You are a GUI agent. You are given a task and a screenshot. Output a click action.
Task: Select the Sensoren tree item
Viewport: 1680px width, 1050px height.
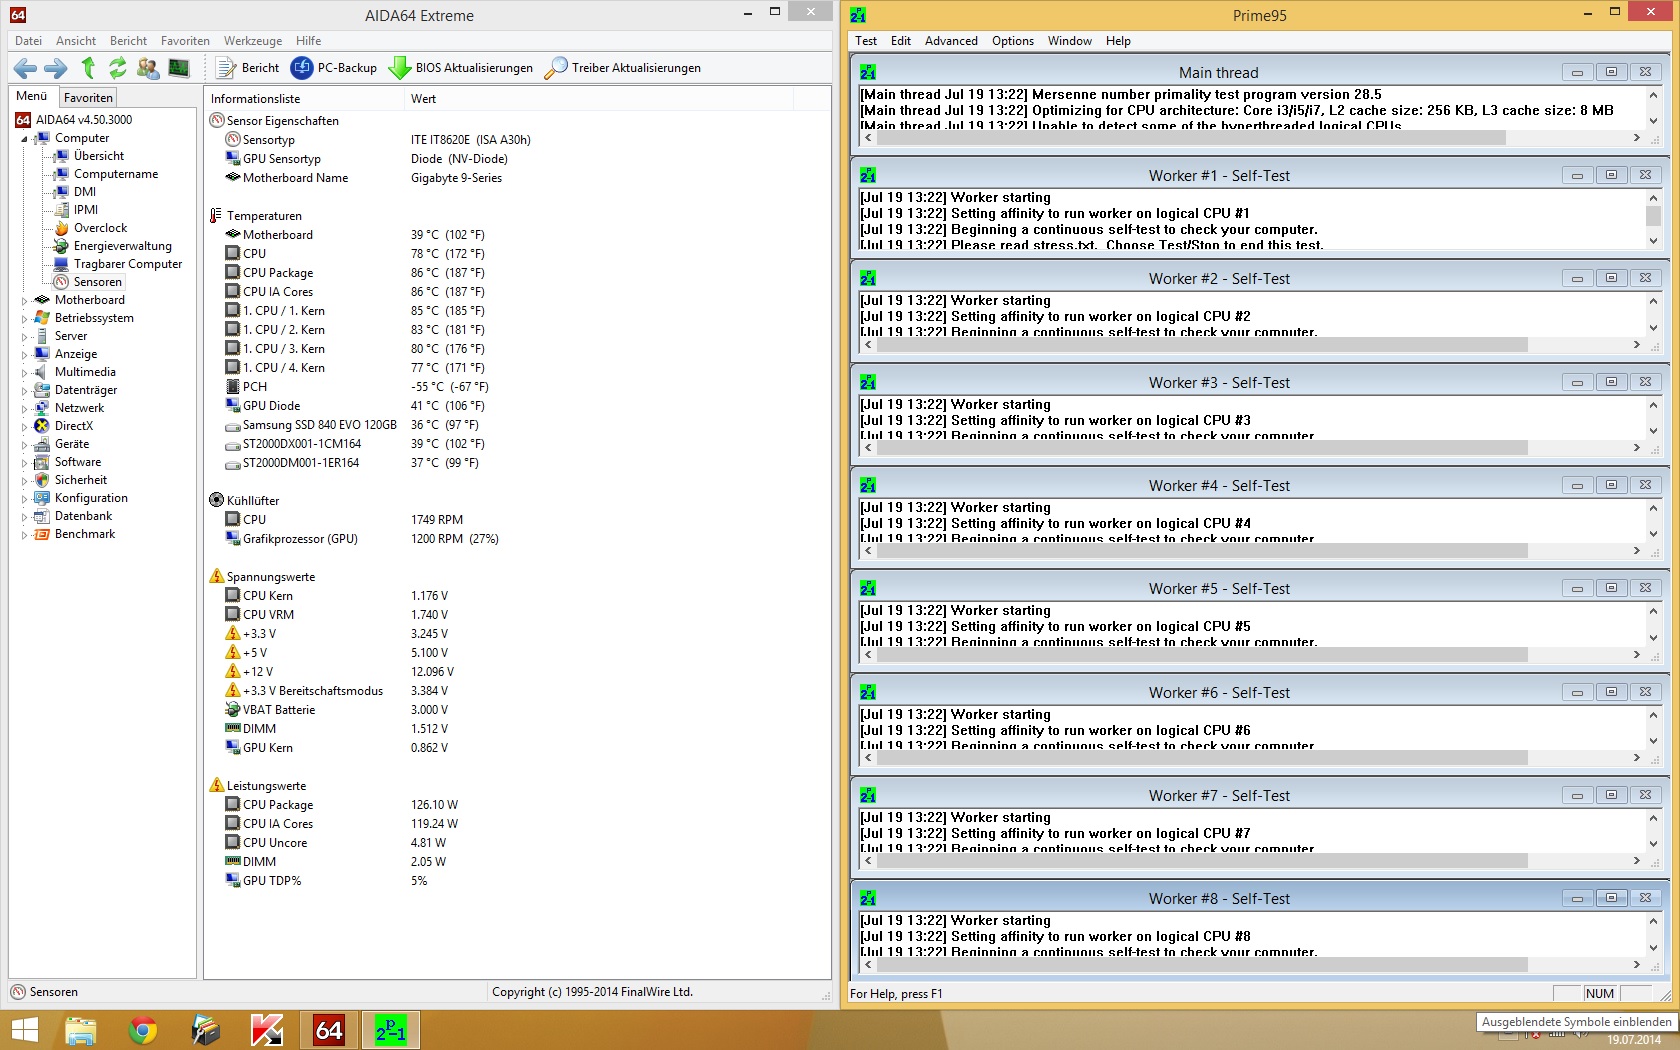coord(97,282)
